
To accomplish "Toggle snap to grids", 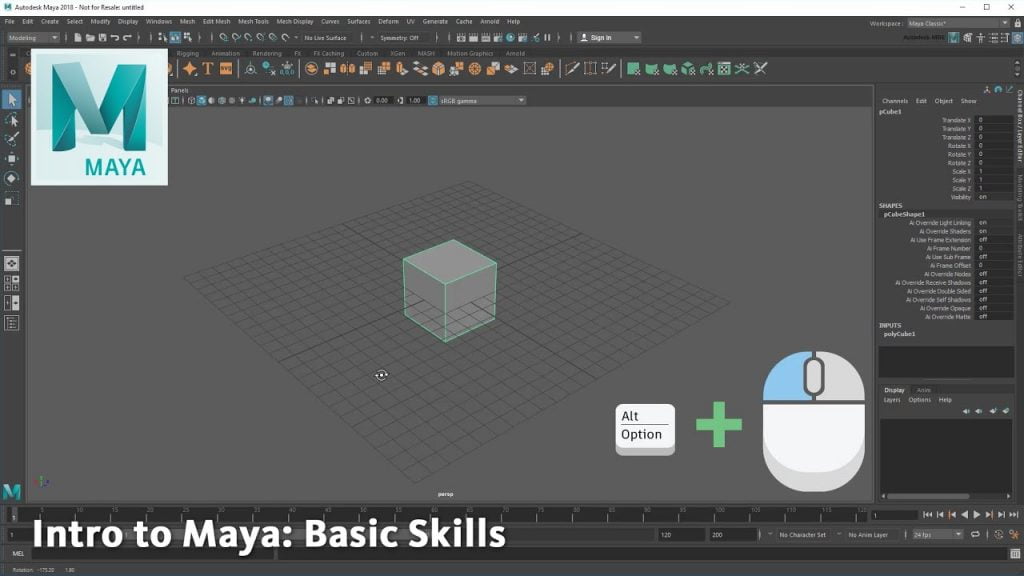I will tap(223, 38).
